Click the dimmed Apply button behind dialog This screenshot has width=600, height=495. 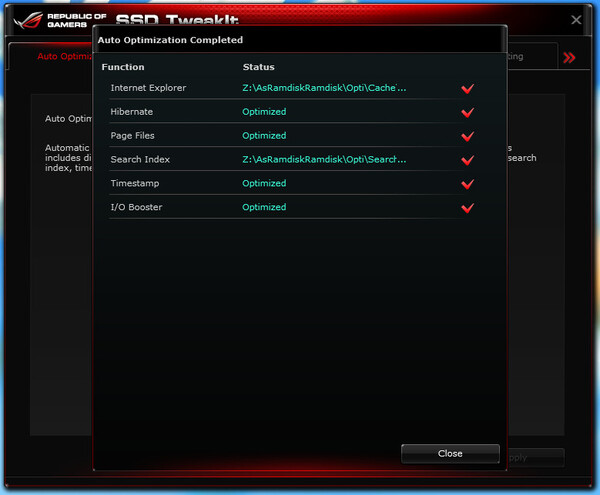536,458
